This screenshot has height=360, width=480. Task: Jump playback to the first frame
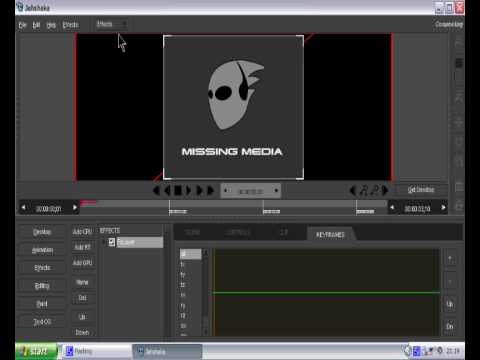coord(156,191)
